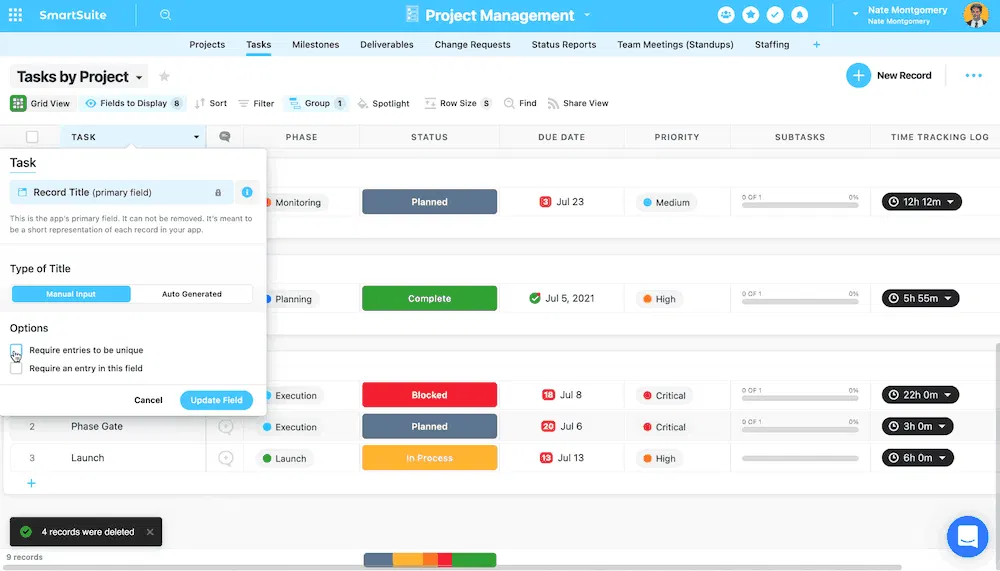
Task: Click the orange In Process status cell
Action: [x=429, y=457]
